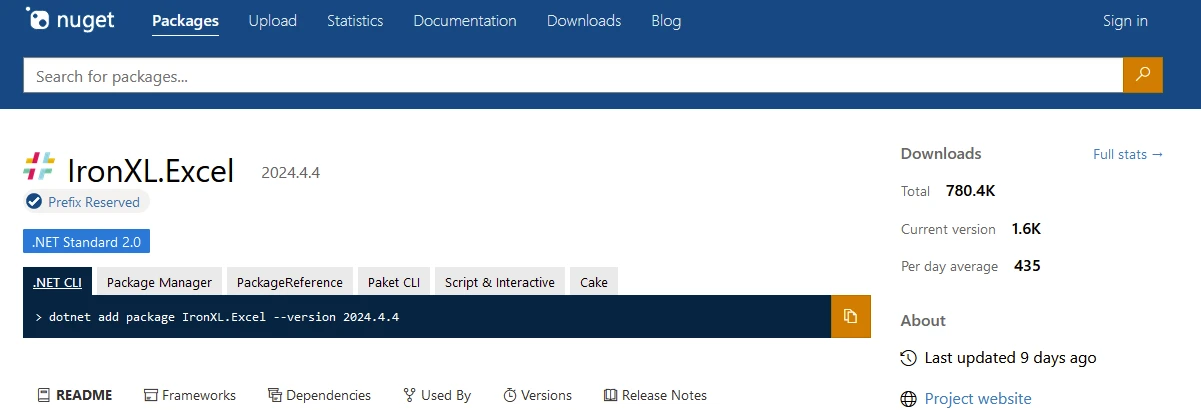Open the Release Notes section

[656, 395]
